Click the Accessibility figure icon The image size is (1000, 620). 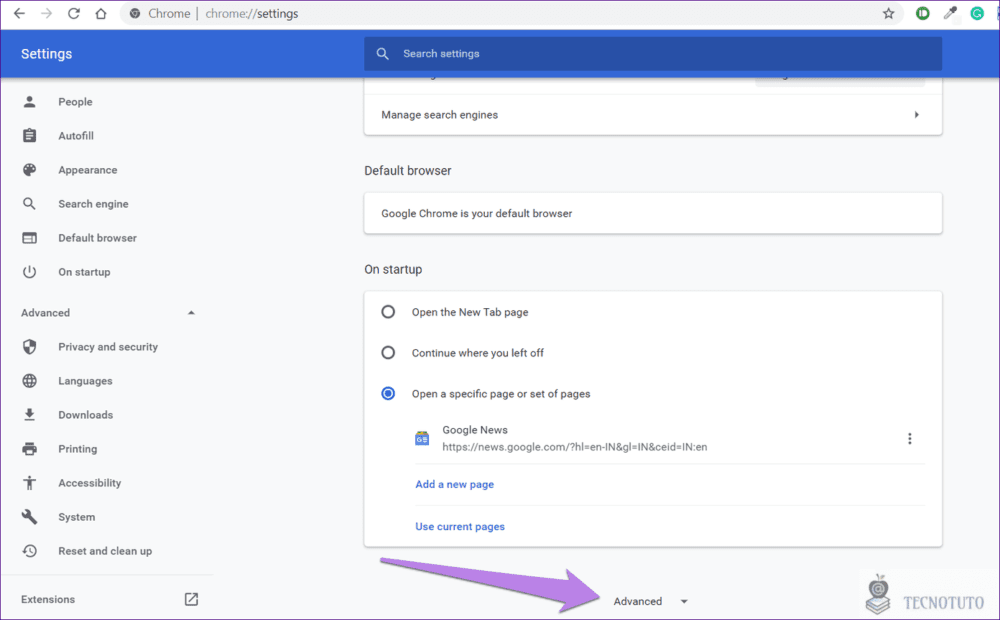(29, 483)
